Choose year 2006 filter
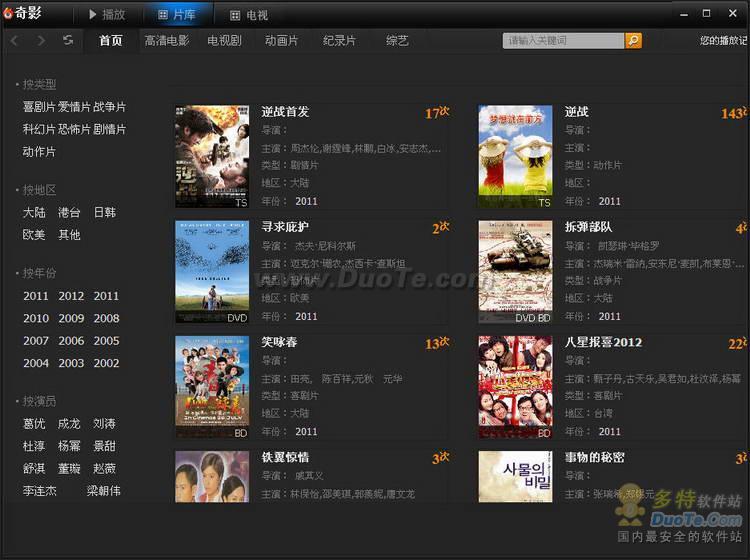The image size is (750, 560). [71, 341]
